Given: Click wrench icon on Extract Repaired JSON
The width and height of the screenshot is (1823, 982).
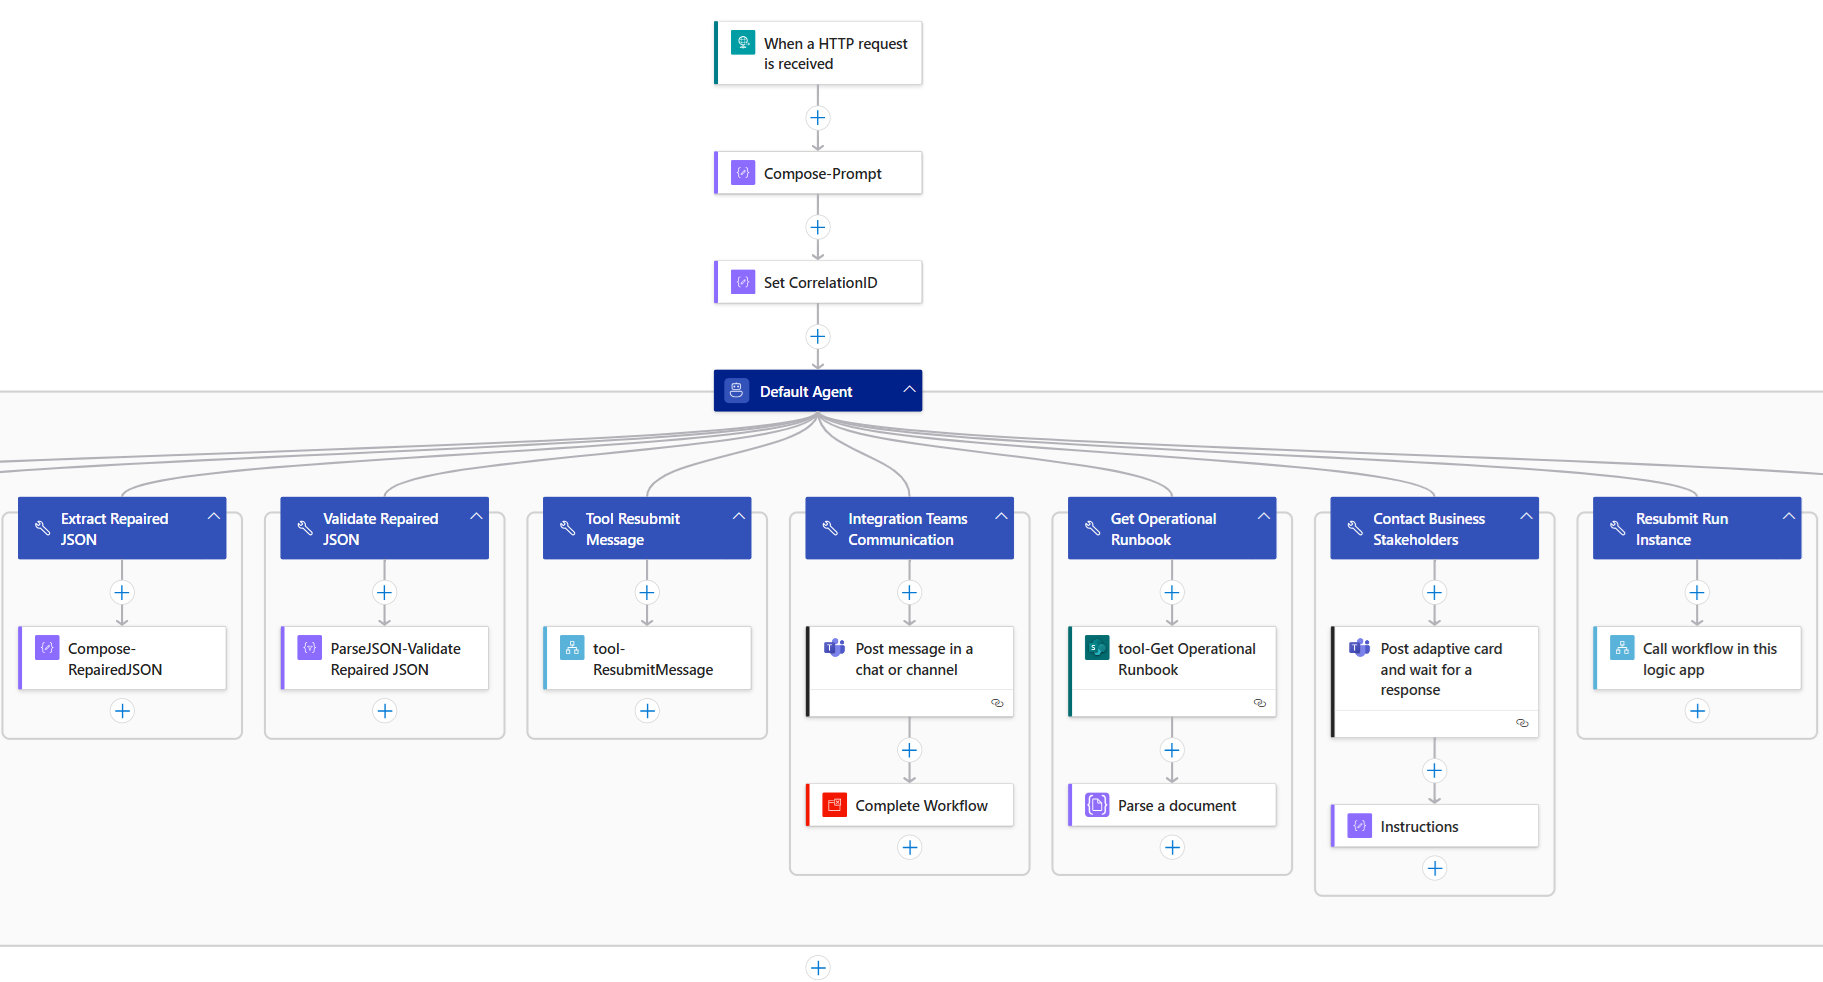Looking at the screenshot, I should coord(43,528).
